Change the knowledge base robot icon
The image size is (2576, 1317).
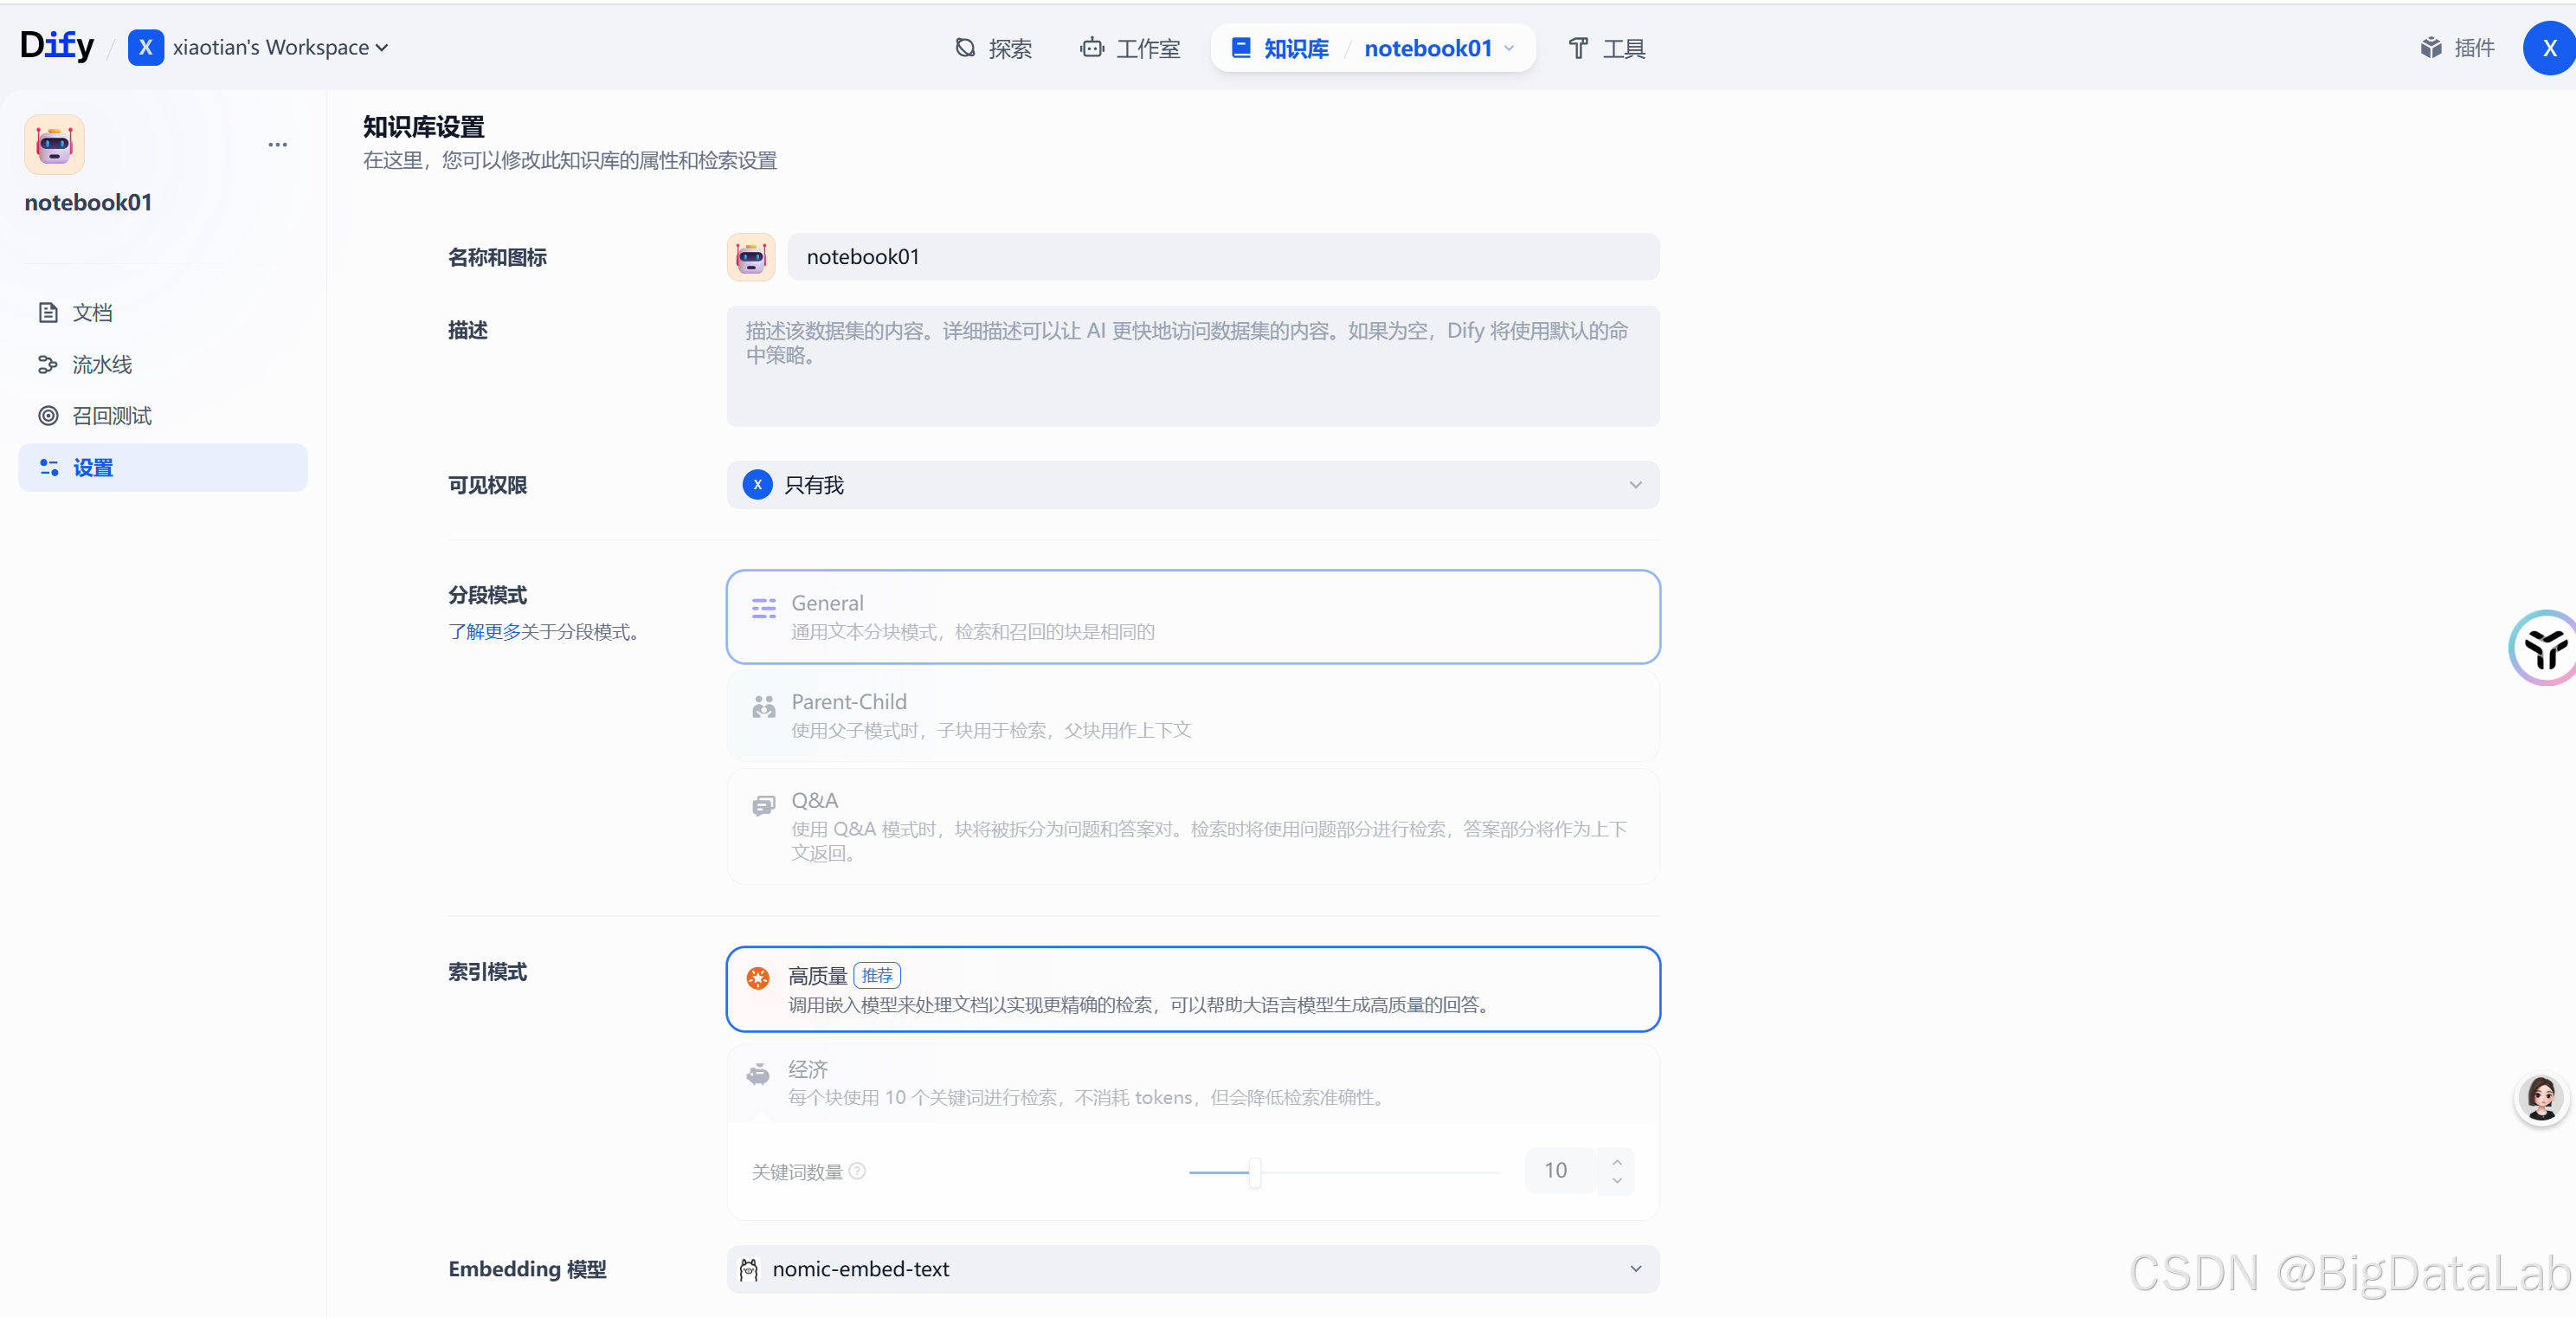pyautogui.click(x=751, y=257)
